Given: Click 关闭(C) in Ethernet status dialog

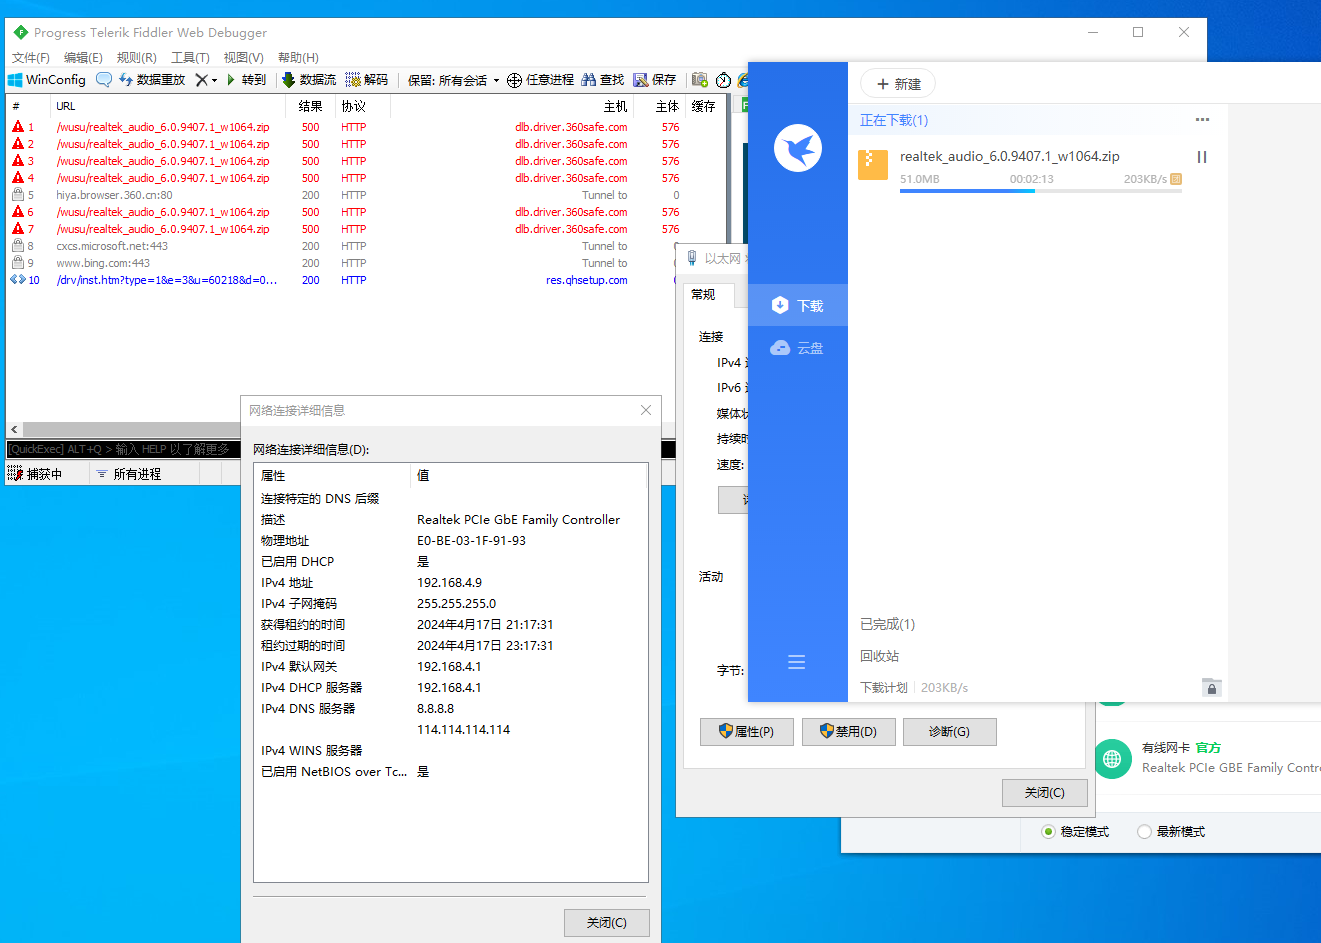Looking at the screenshot, I should pyautogui.click(x=1045, y=793).
